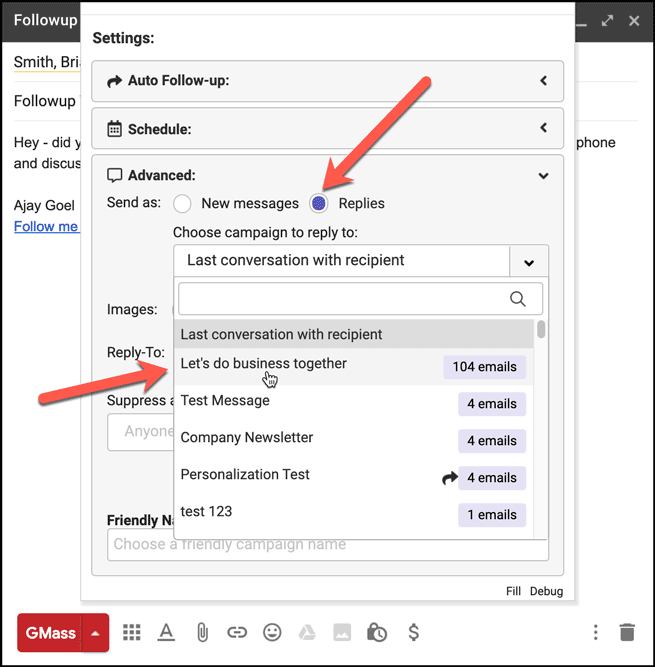Image resolution: width=655 pixels, height=667 pixels.
Task: Click the Fill link
Action: (x=513, y=591)
